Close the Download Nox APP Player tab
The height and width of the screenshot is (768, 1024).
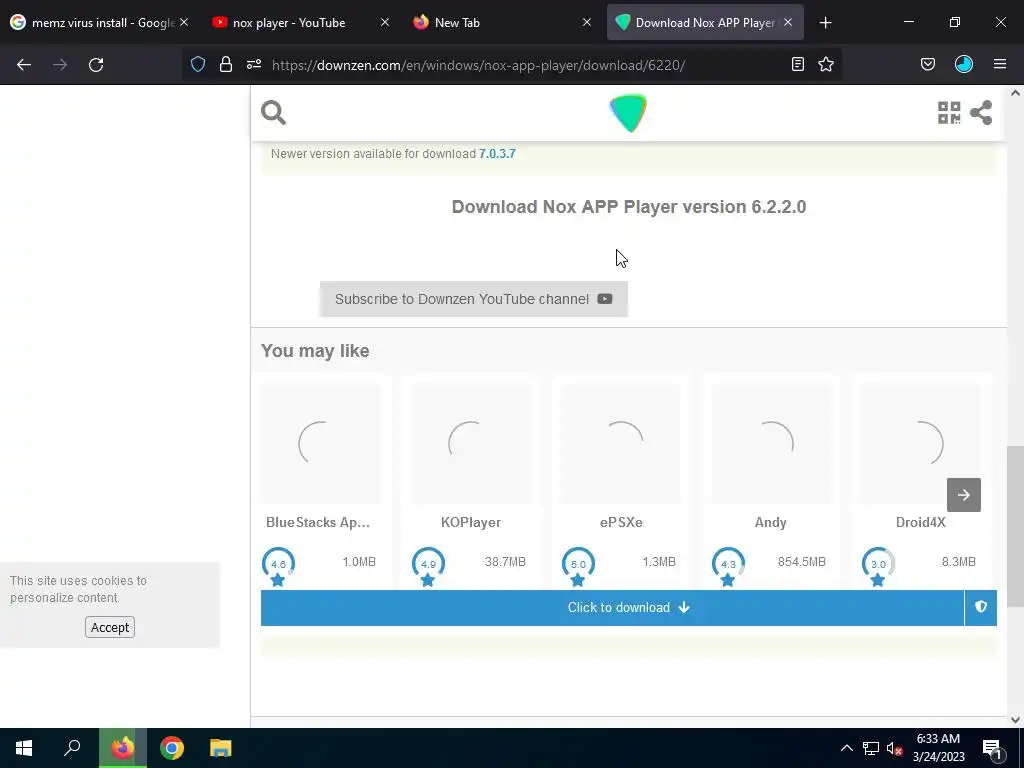click(788, 22)
